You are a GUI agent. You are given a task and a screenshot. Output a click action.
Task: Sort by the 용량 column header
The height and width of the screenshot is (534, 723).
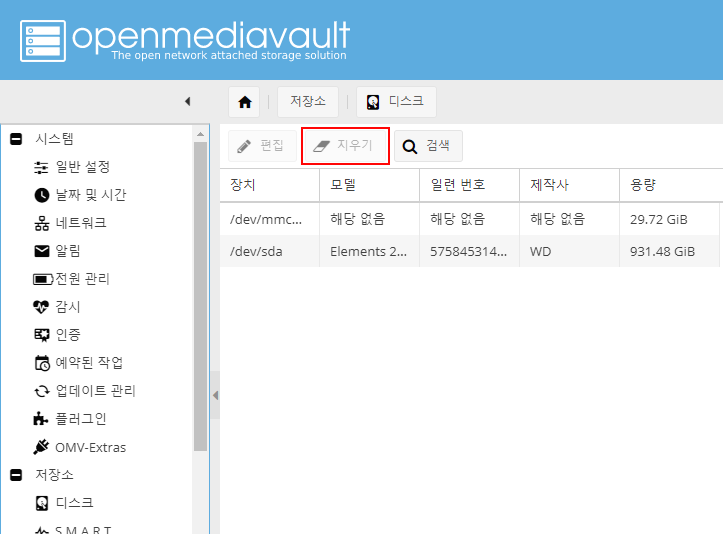[671, 185]
